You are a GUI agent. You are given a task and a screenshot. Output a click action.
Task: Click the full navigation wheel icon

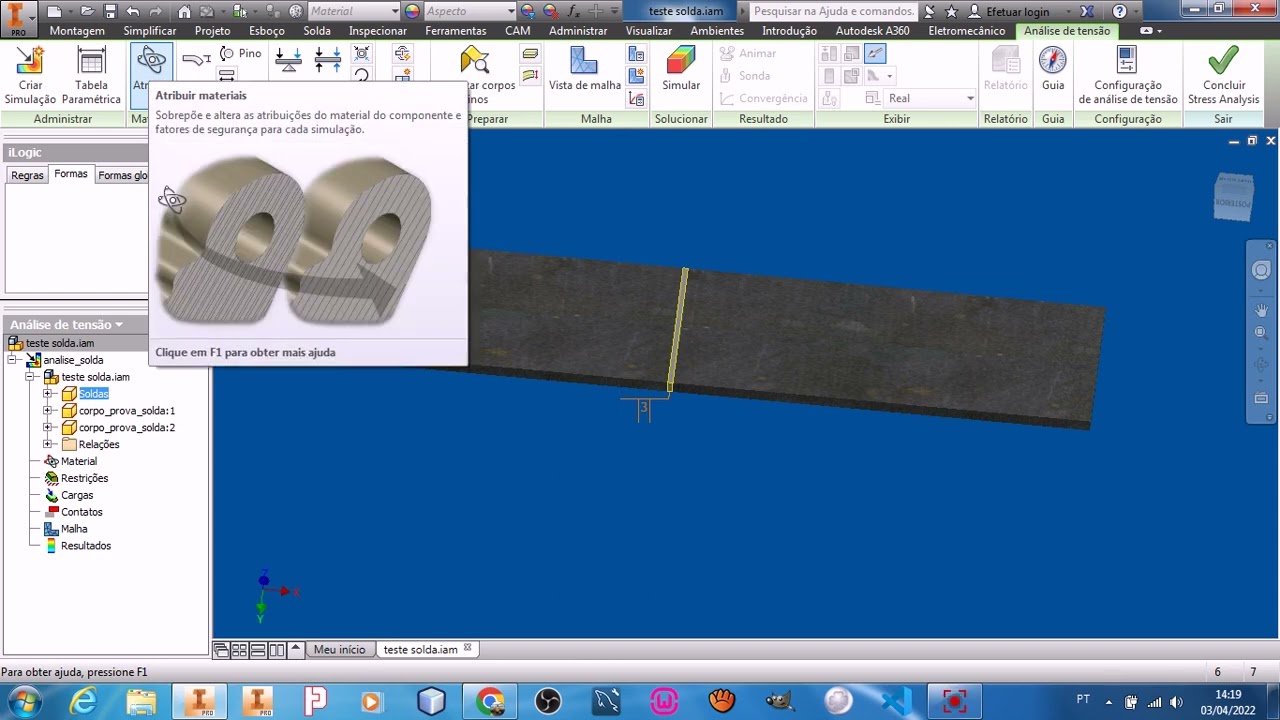(x=1261, y=270)
